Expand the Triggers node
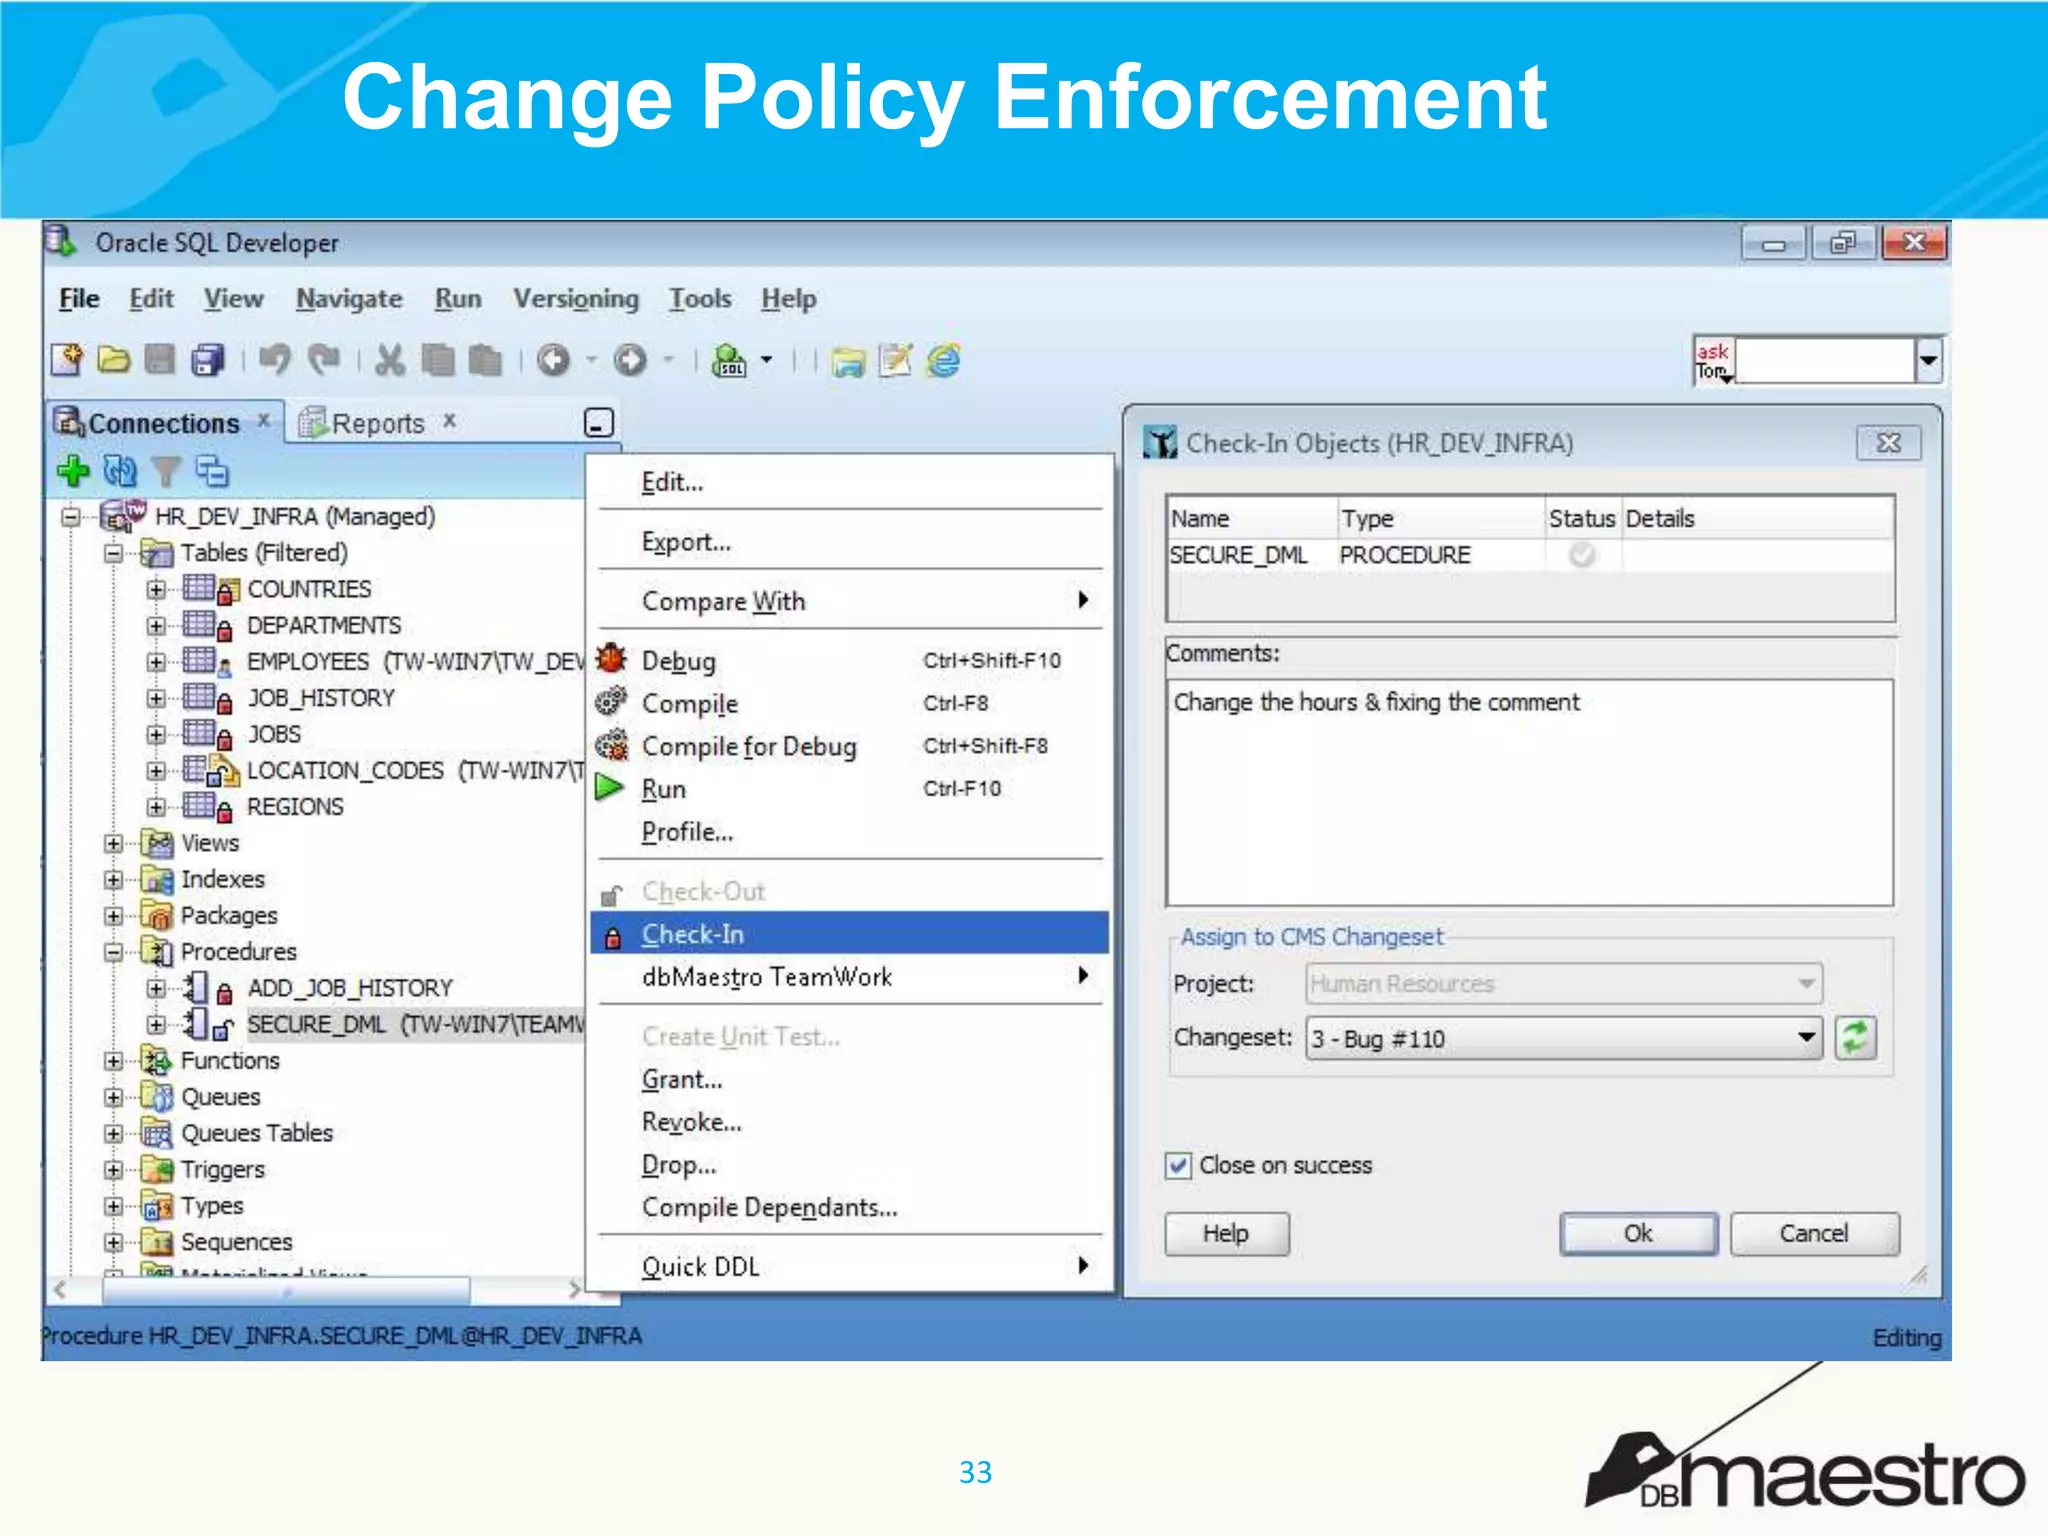 click(114, 1170)
